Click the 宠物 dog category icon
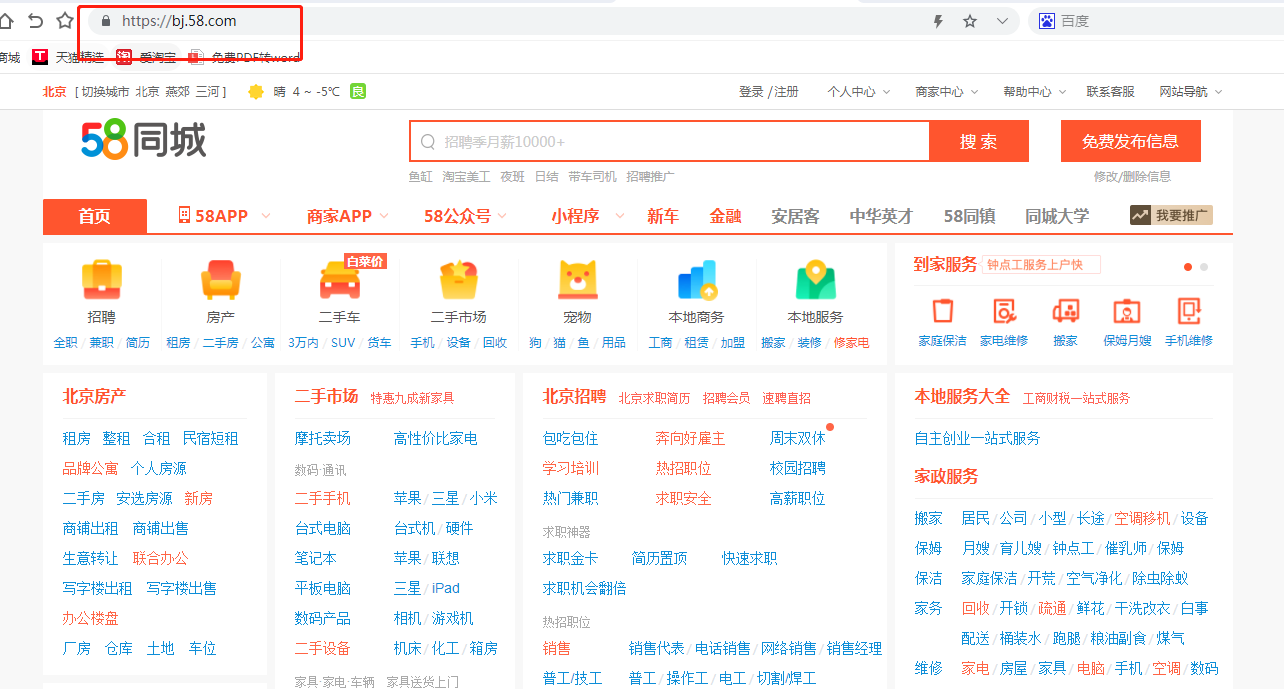Screen dimensions: 1284x689 (577, 280)
